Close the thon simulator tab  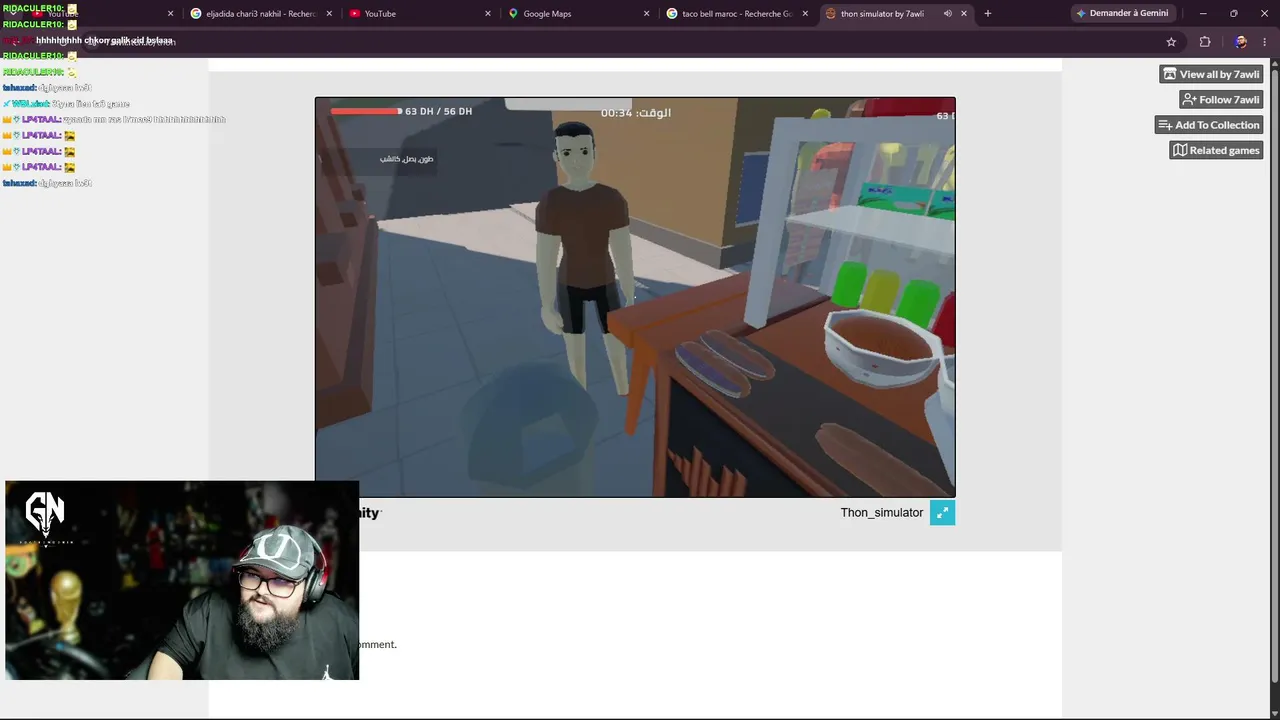(964, 14)
